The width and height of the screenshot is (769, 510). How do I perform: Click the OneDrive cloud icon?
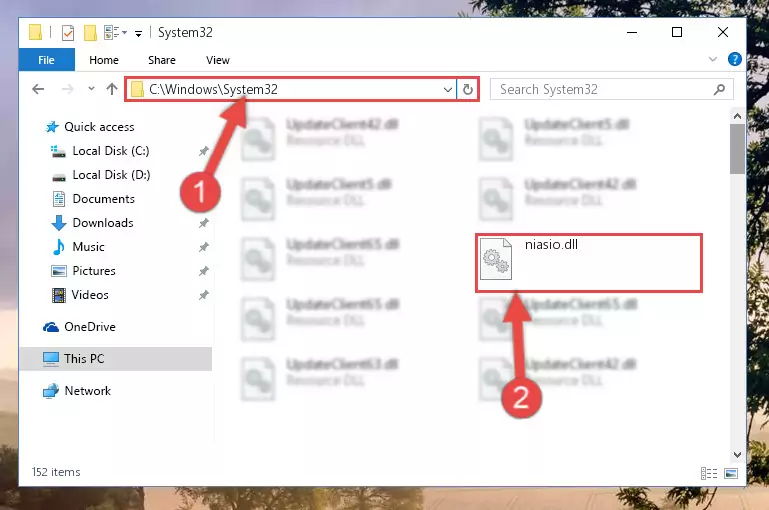coord(51,327)
